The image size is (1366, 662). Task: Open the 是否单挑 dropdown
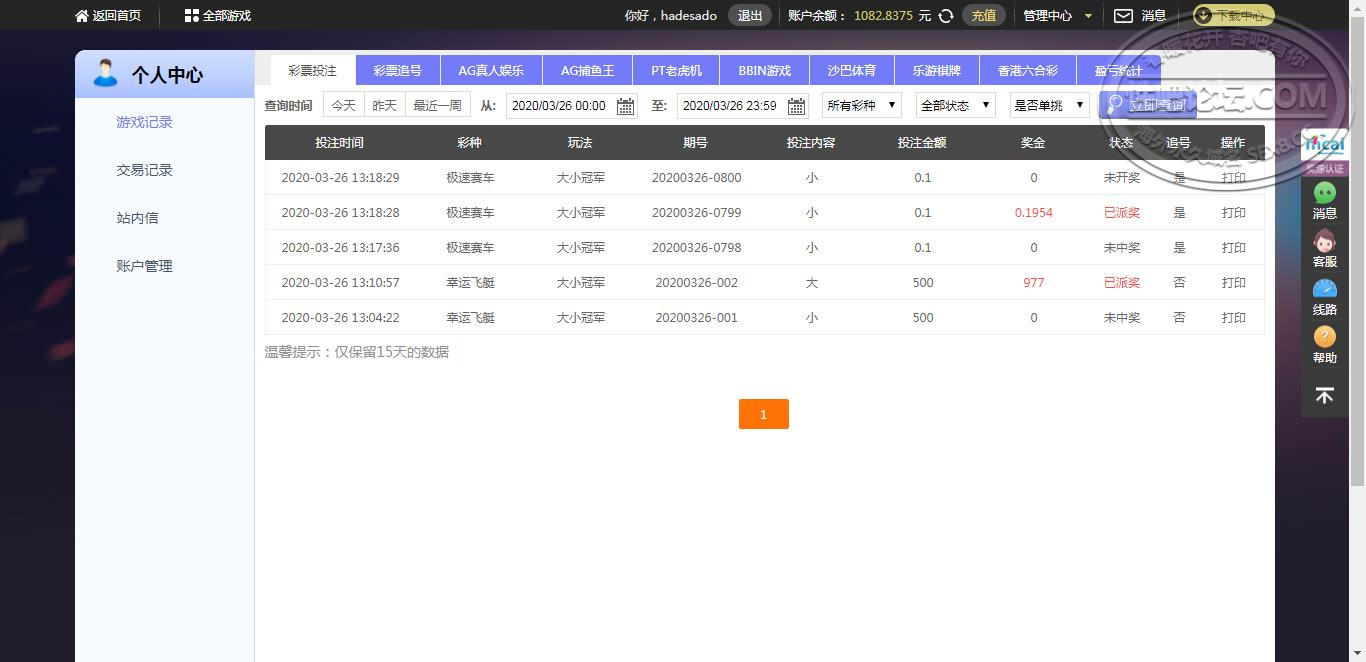(x=1049, y=105)
